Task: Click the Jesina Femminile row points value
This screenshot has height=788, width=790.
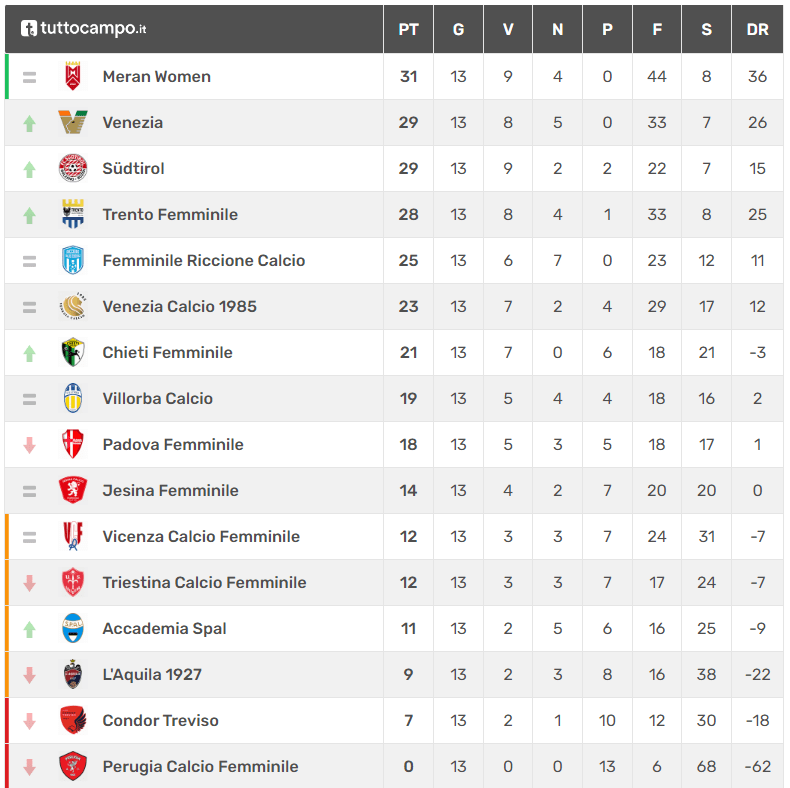Action: pos(408,490)
